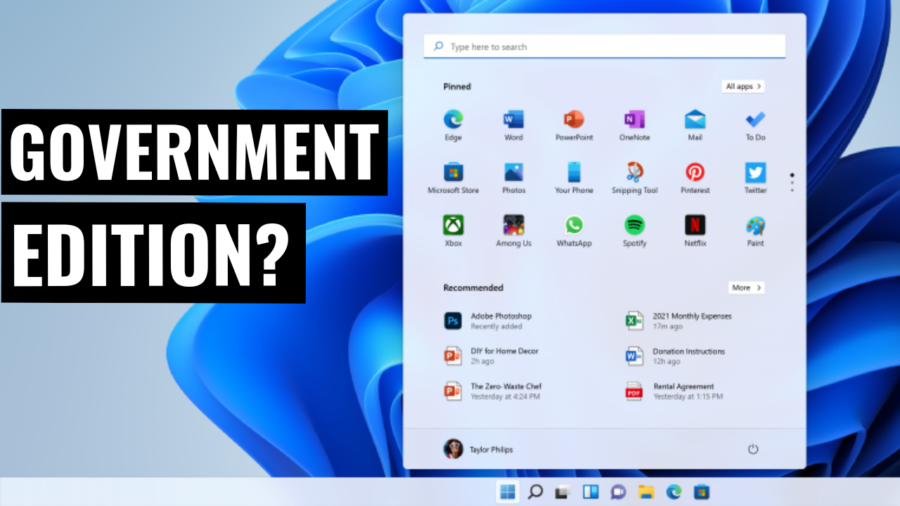The image size is (900, 506).
Task: Open Taylor Philips user account menu
Action: point(478,449)
